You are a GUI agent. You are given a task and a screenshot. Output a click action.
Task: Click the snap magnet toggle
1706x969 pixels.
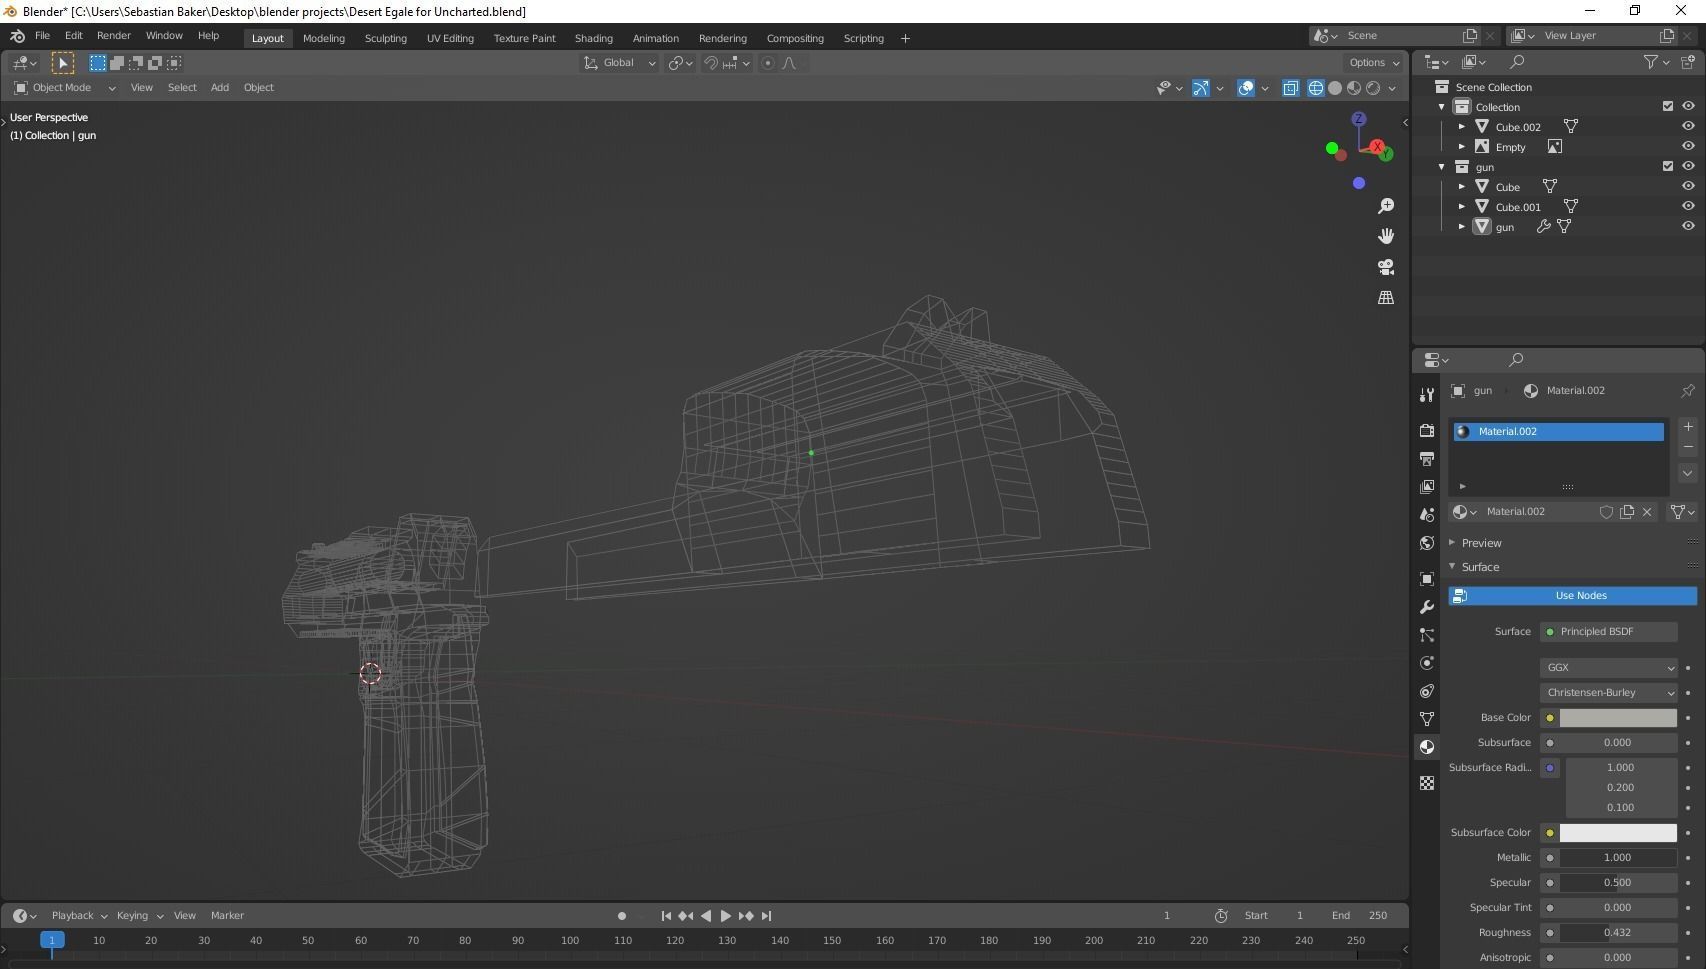pos(711,63)
